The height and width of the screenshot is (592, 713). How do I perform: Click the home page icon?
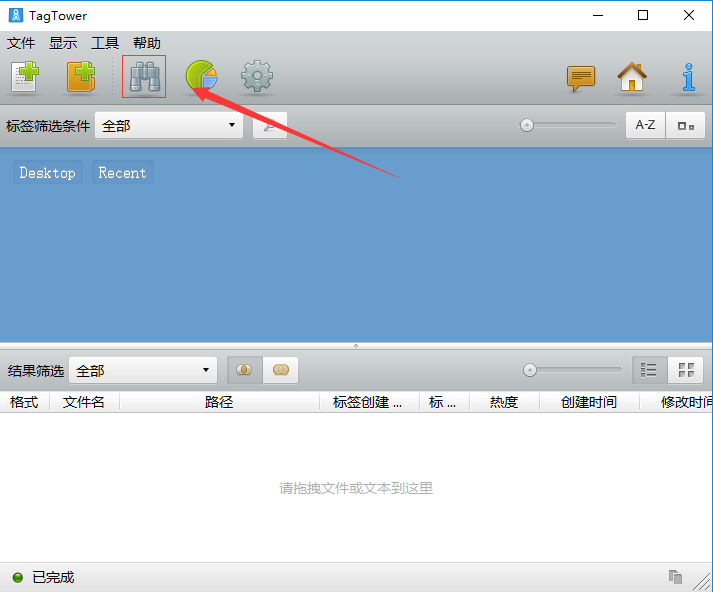coord(632,76)
